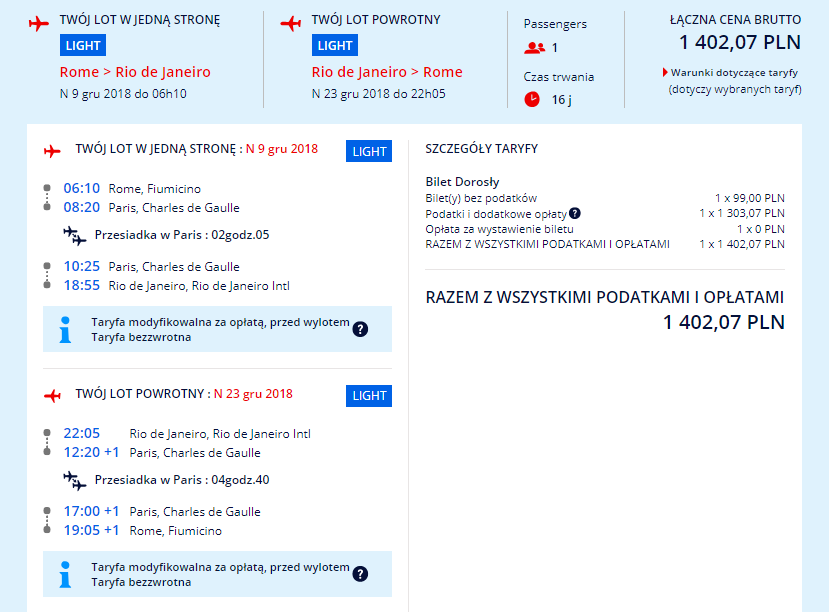Click the red clock duration icon
829x612 pixels.
tap(532, 99)
